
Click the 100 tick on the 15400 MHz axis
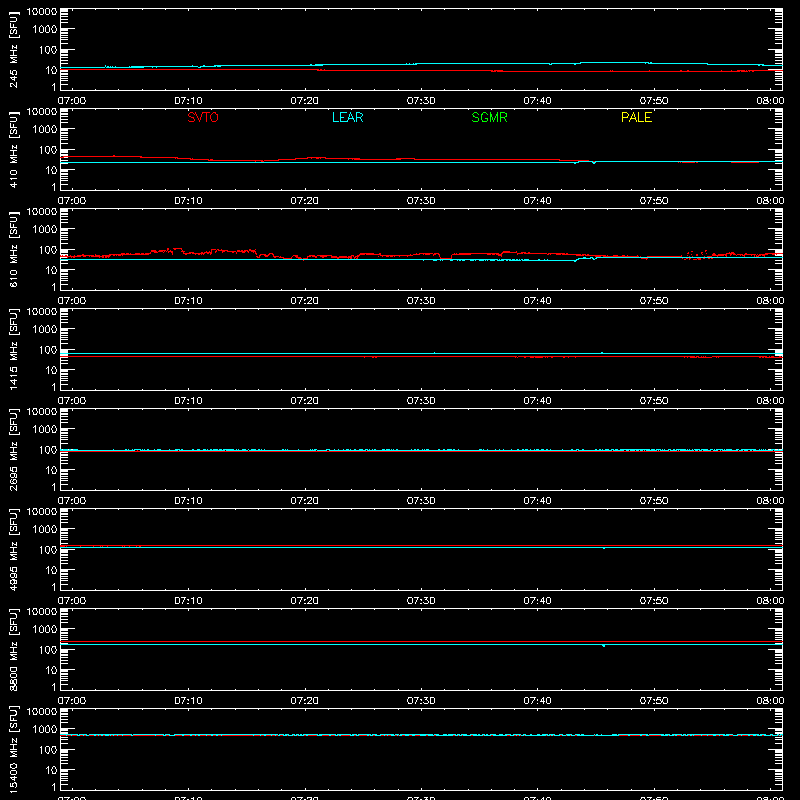48,750
